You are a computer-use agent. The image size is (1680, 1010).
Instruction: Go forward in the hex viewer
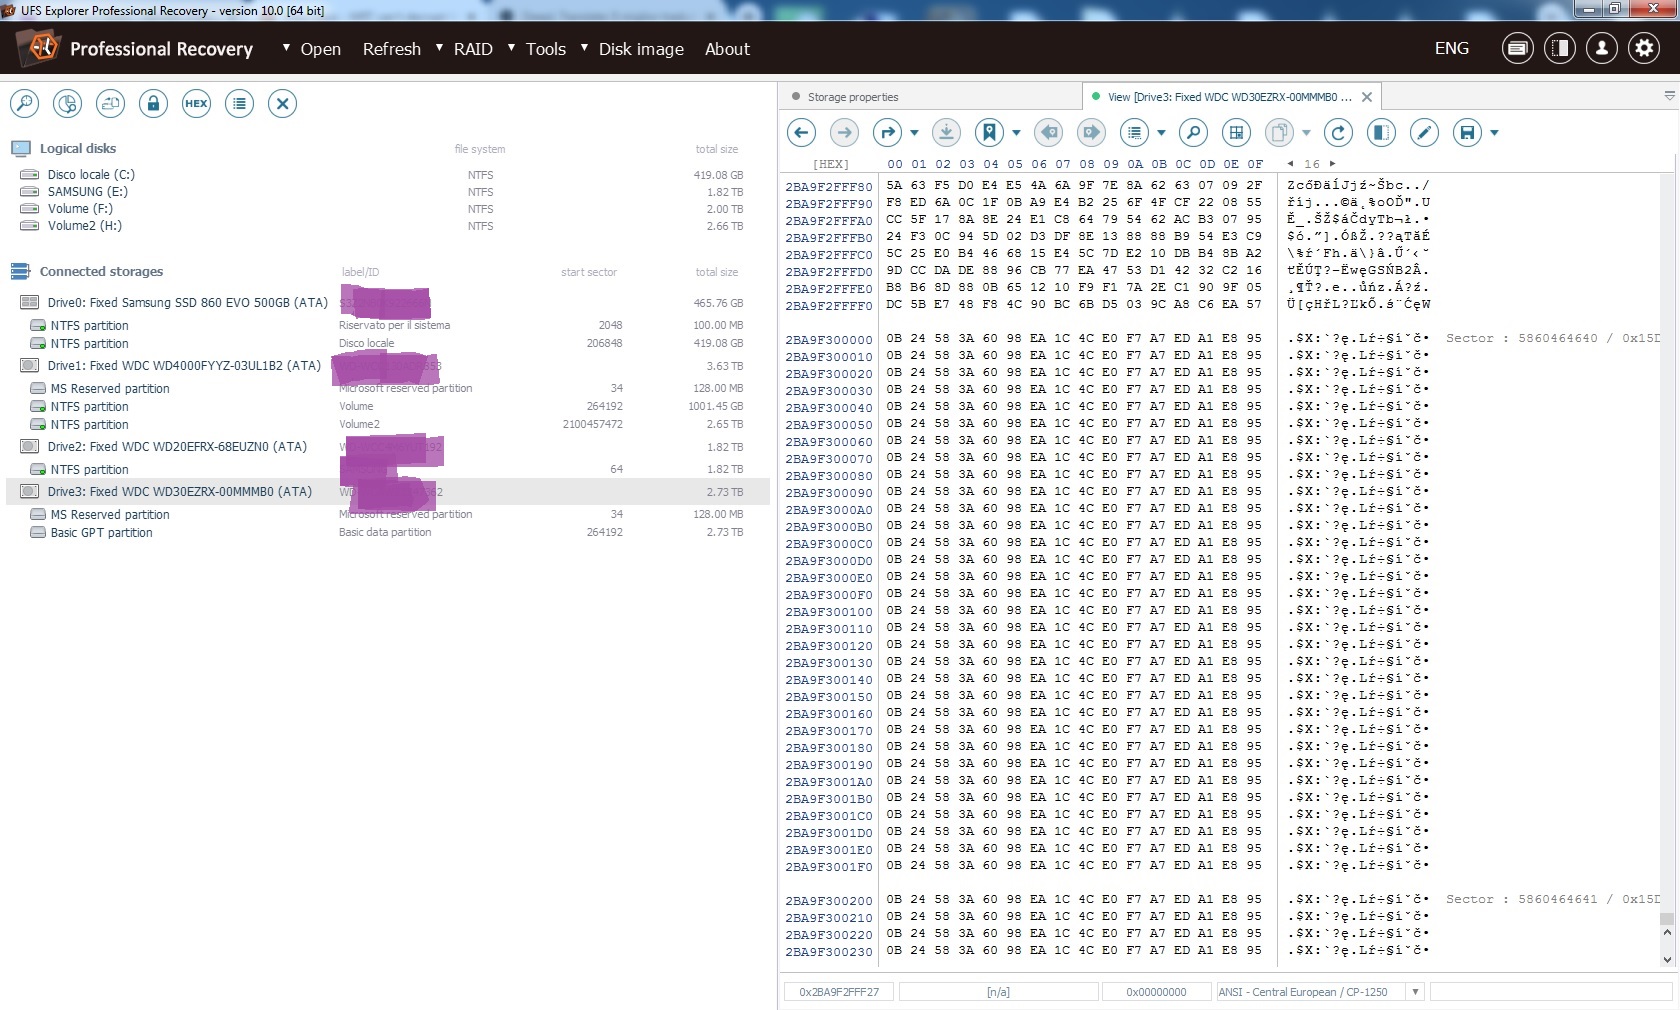pyautogui.click(x=844, y=132)
